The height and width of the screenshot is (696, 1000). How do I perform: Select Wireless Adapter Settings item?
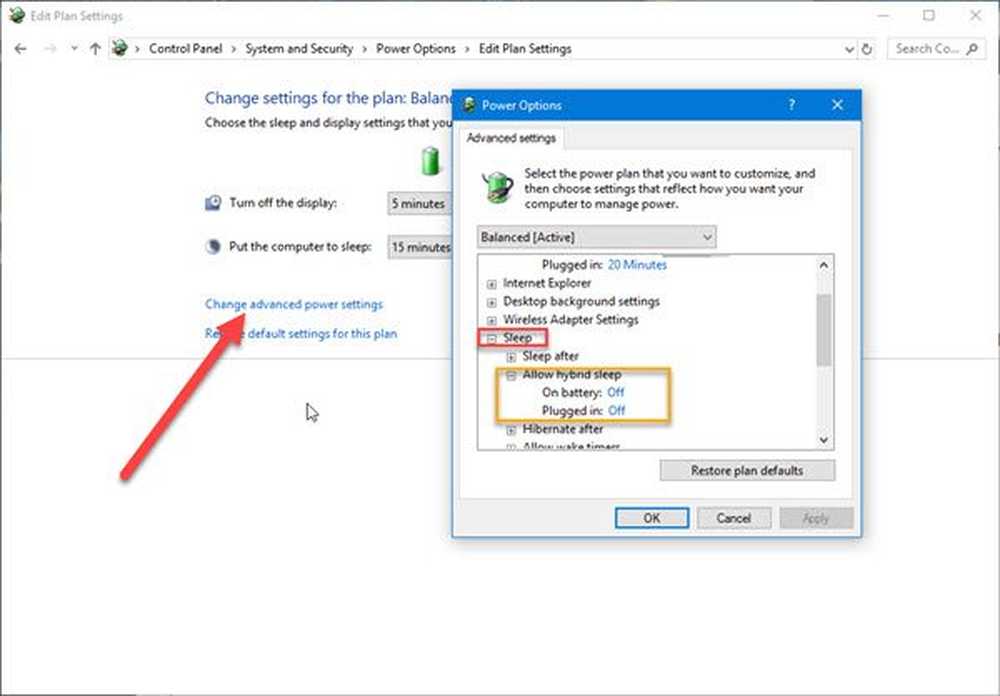pos(570,320)
